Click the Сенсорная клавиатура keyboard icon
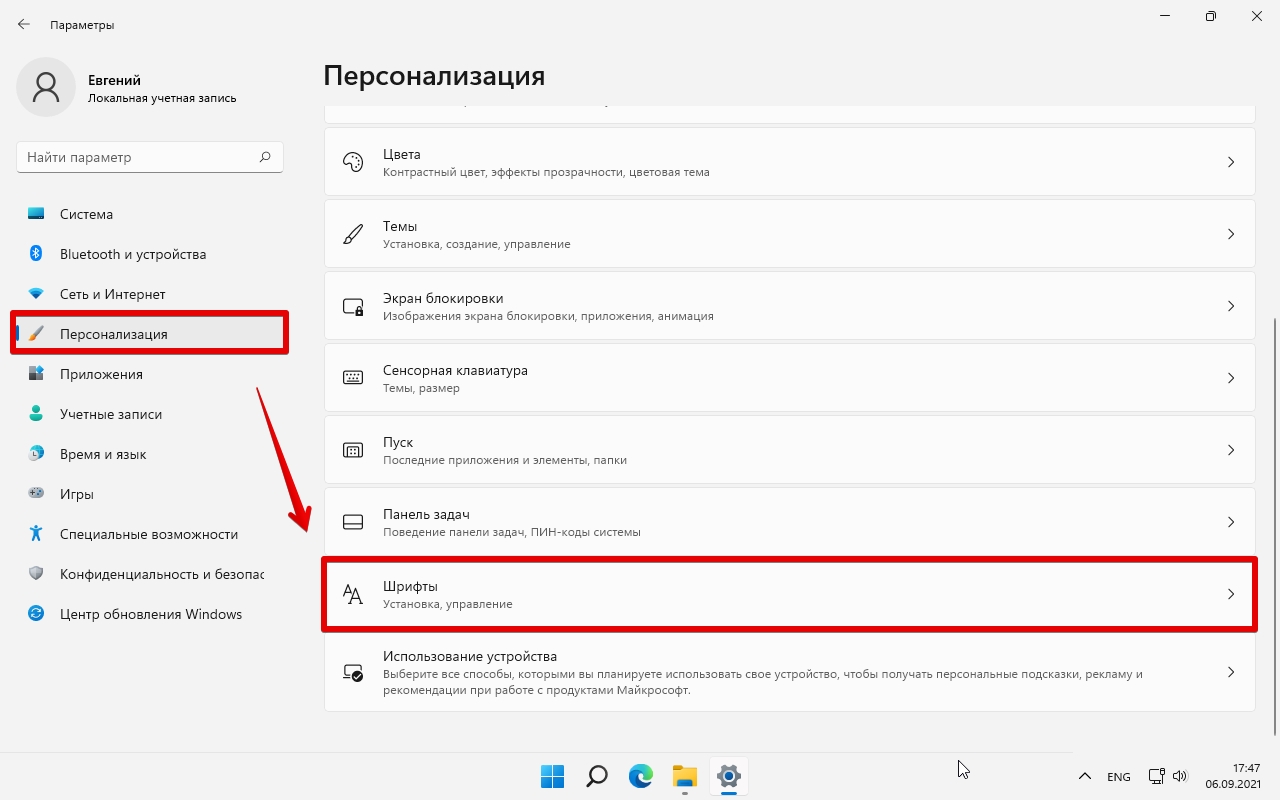This screenshot has height=800, width=1280. point(353,378)
